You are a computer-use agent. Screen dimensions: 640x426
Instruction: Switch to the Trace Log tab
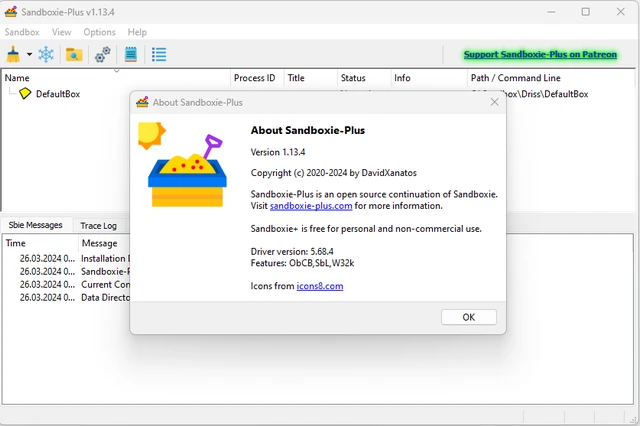[98, 226]
